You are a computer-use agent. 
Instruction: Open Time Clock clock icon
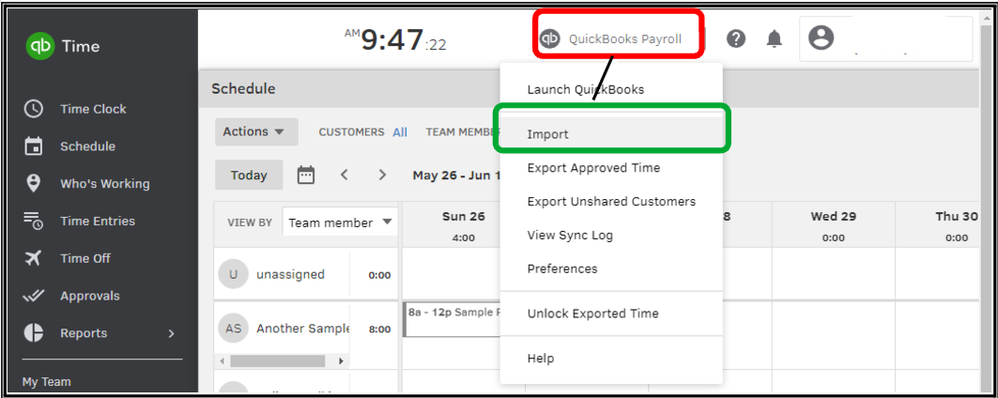click(x=33, y=109)
